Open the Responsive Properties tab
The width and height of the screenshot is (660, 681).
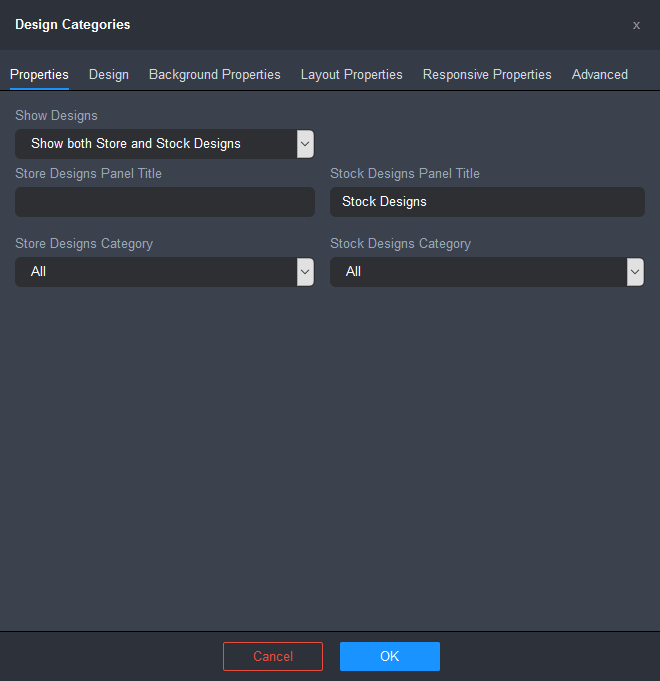click(487, 75)
